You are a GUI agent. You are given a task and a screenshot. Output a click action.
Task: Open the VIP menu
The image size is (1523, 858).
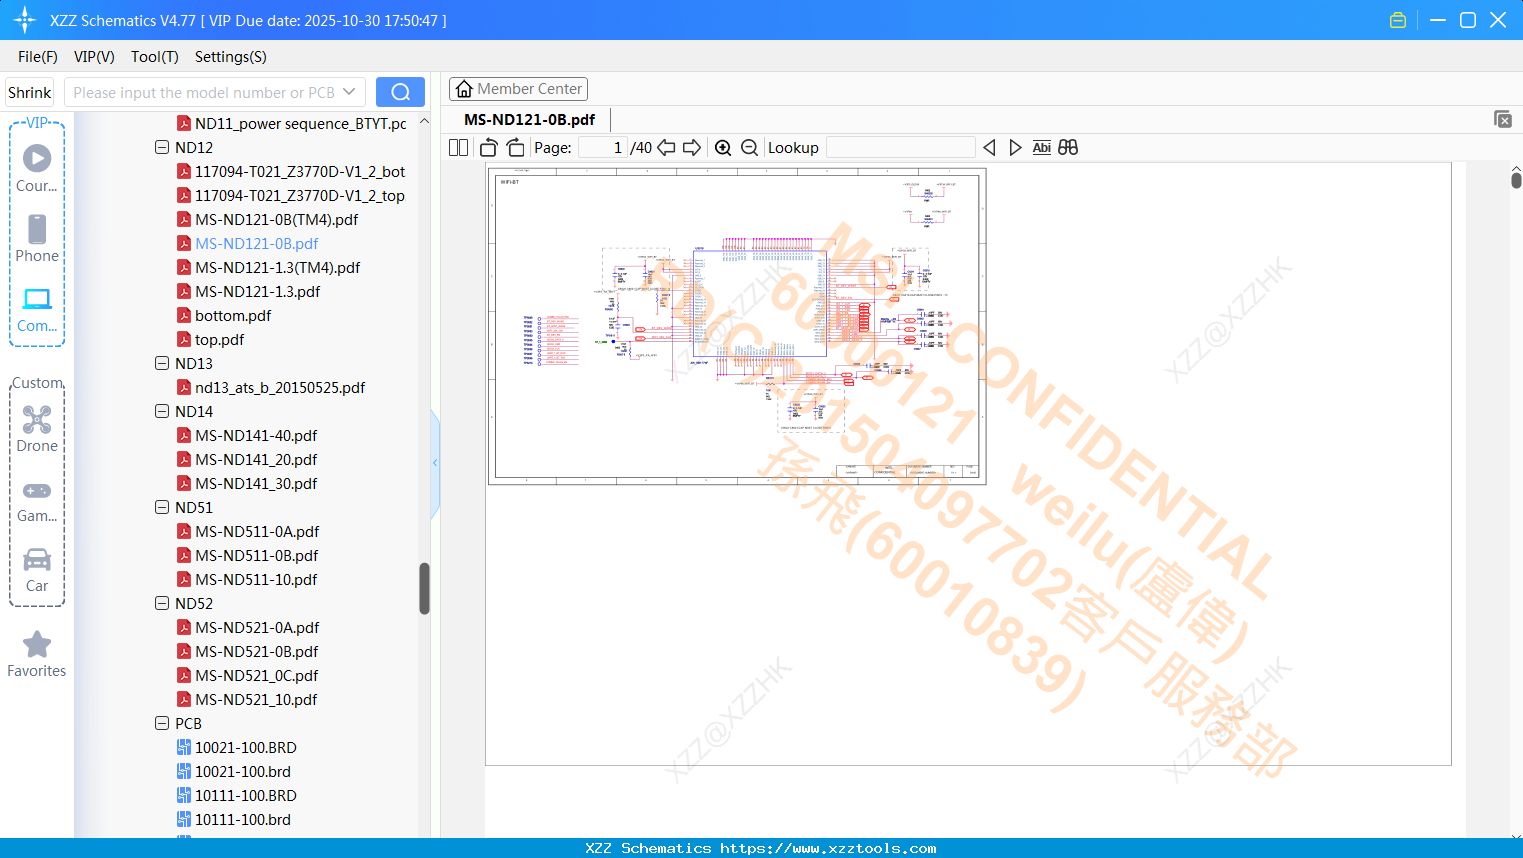click(x=94, y=56)
